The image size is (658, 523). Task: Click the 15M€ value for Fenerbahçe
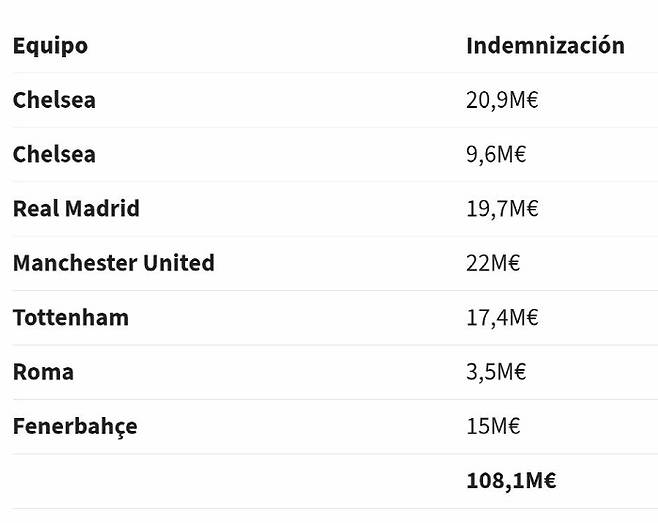point(493,427)
